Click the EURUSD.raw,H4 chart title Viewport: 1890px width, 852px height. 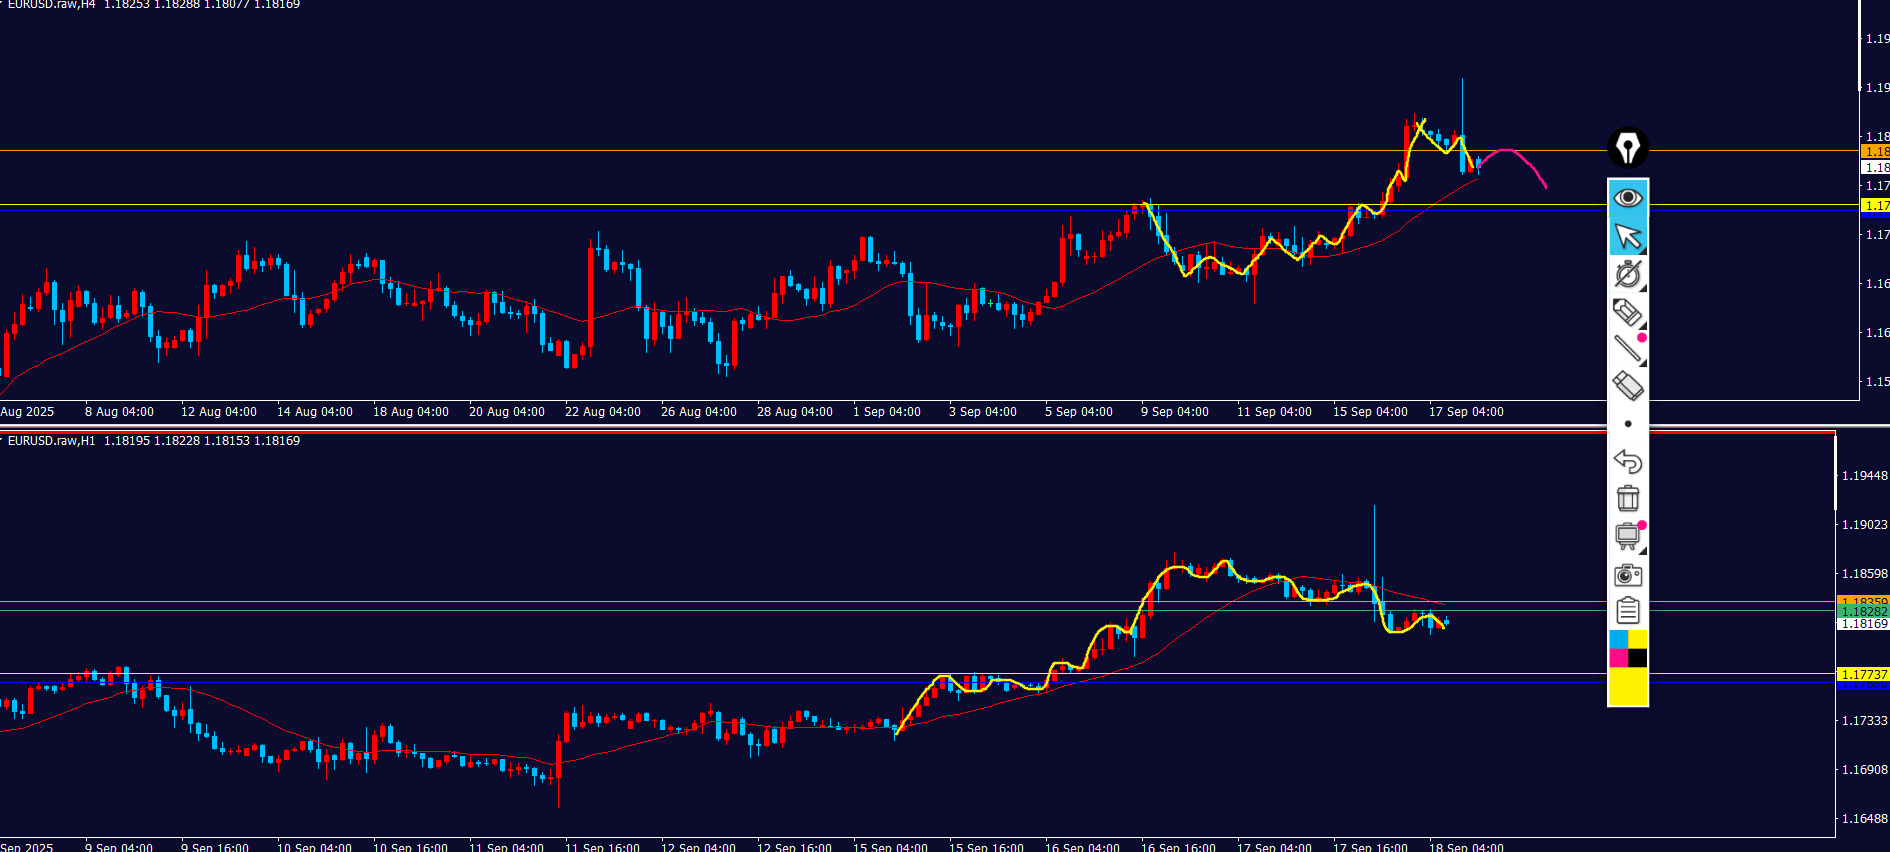pyautogui.click(x=51, y=5)
